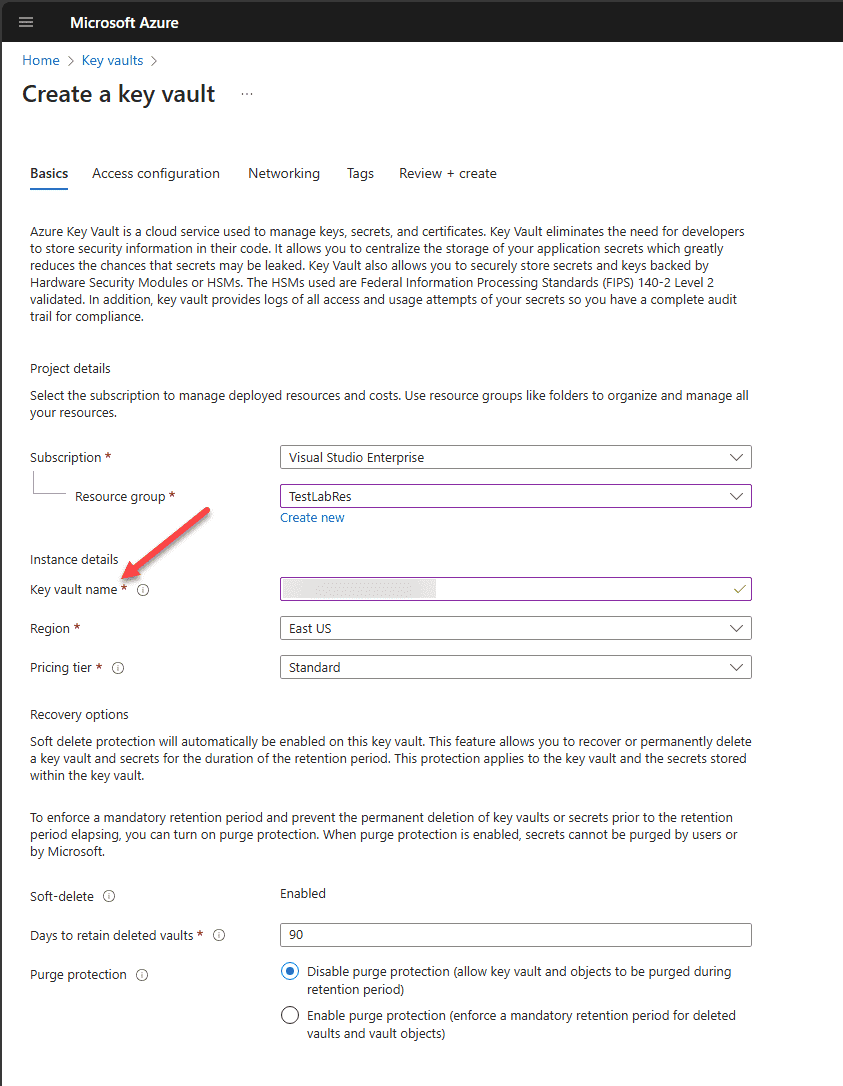
Task: Click the Recovery options heading
Action: coord(79,714)
